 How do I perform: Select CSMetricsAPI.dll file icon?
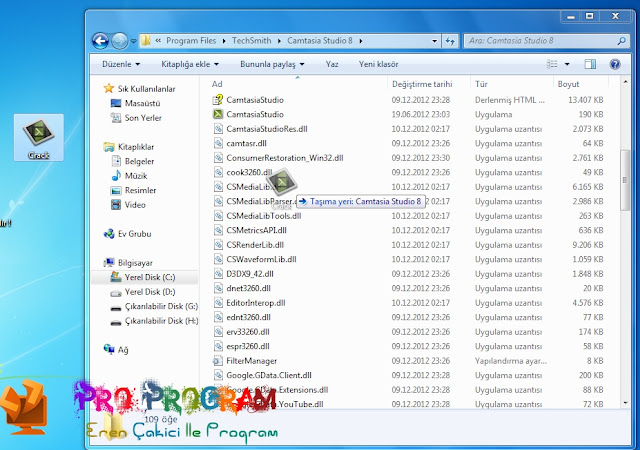(218, 230)
